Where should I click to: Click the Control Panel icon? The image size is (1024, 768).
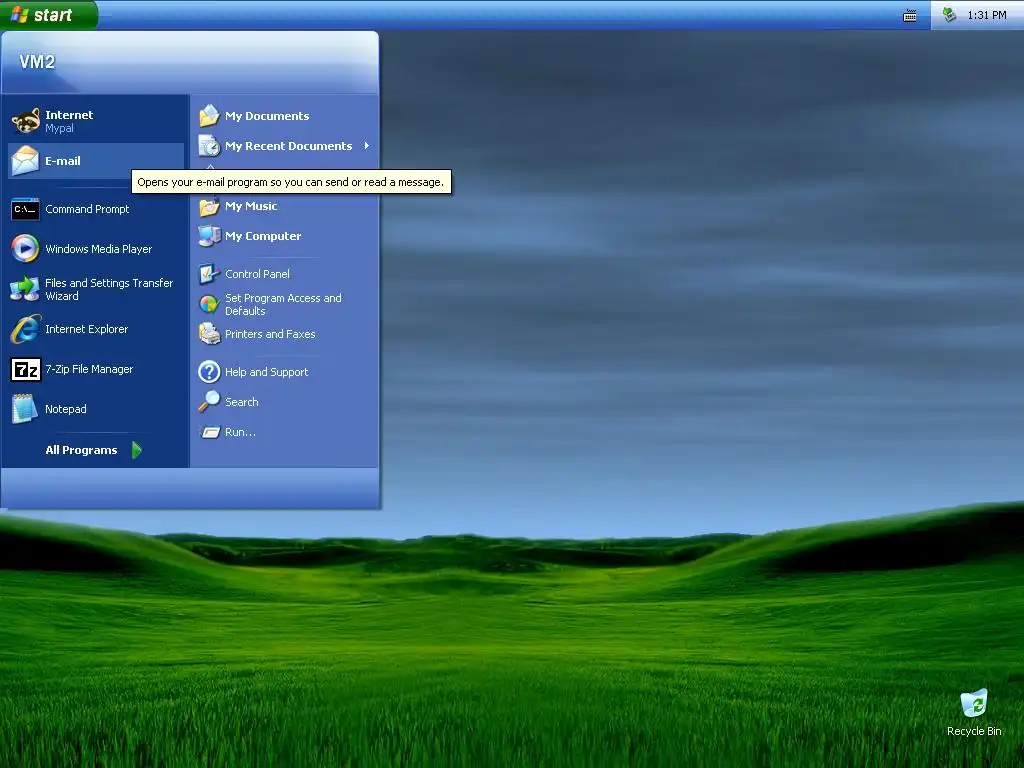(210, 274)
